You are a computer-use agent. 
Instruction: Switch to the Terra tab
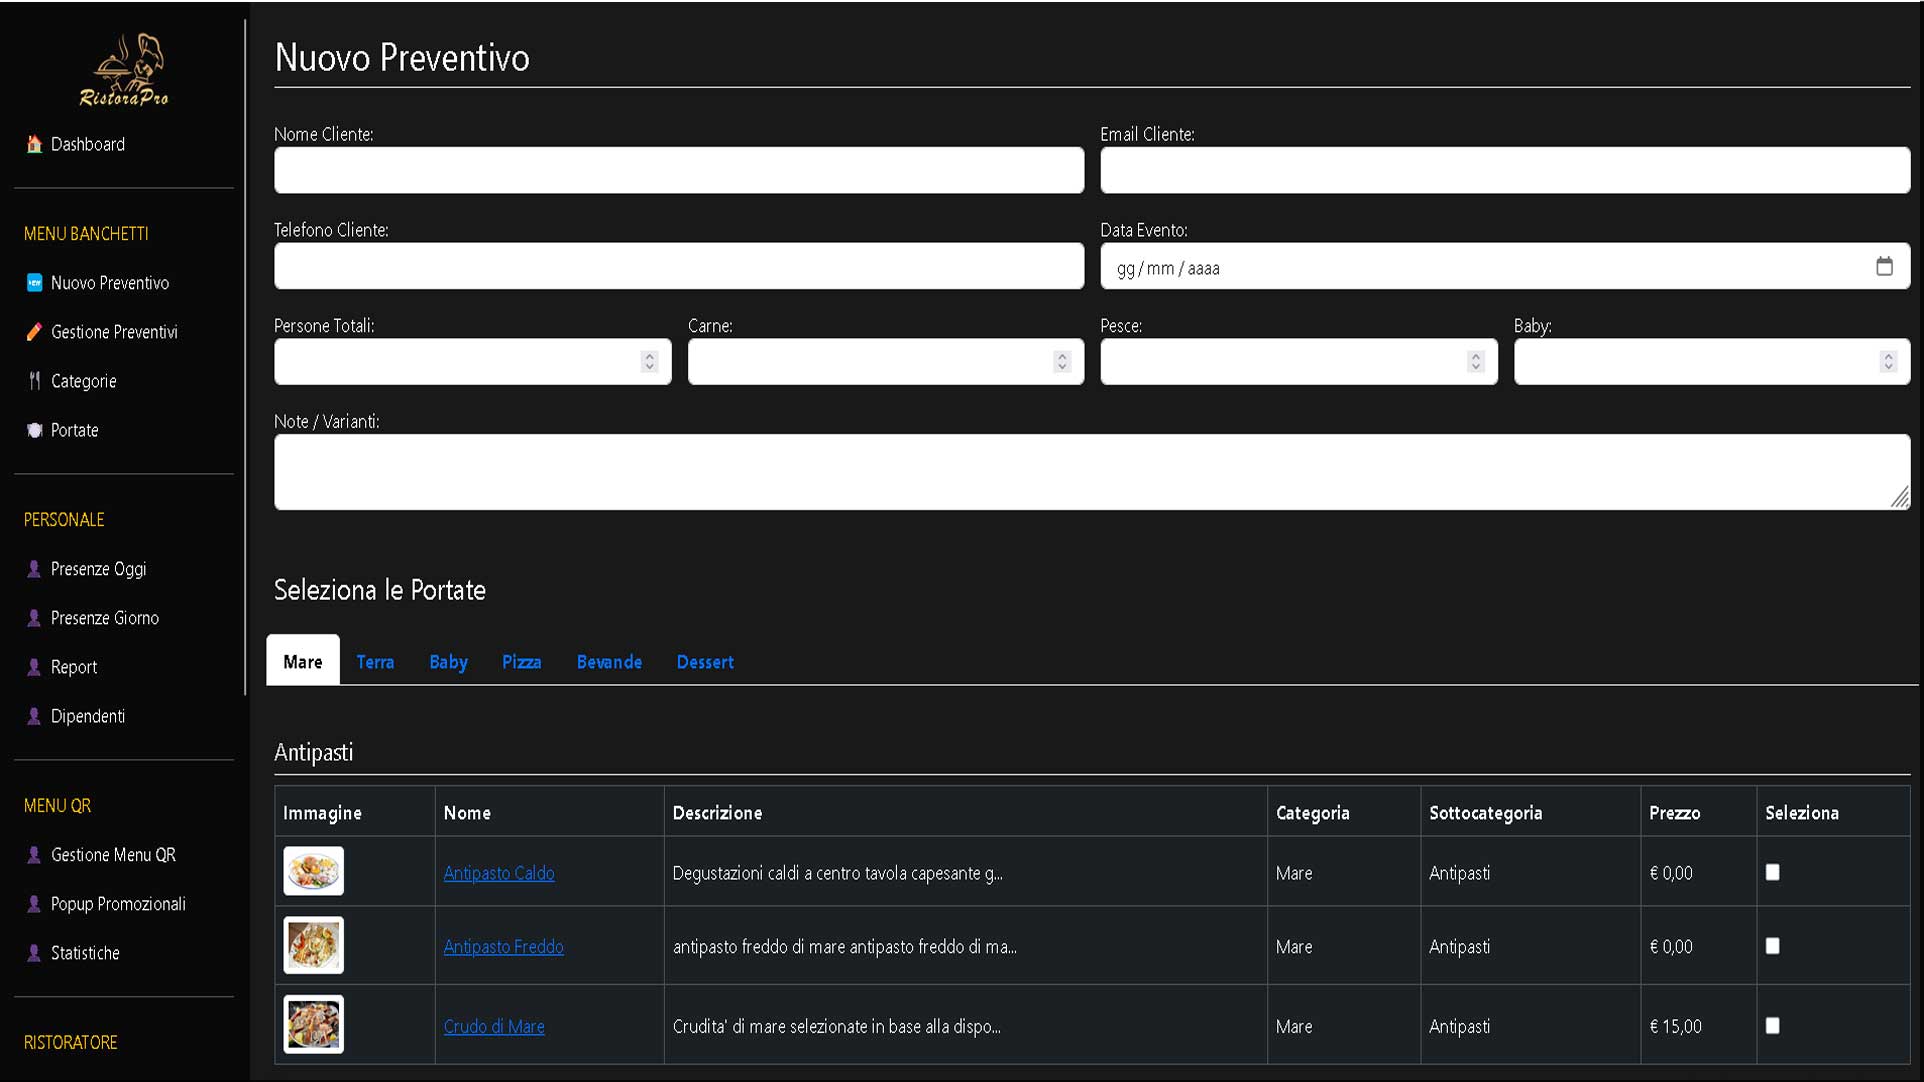click(x=375, y=661)
